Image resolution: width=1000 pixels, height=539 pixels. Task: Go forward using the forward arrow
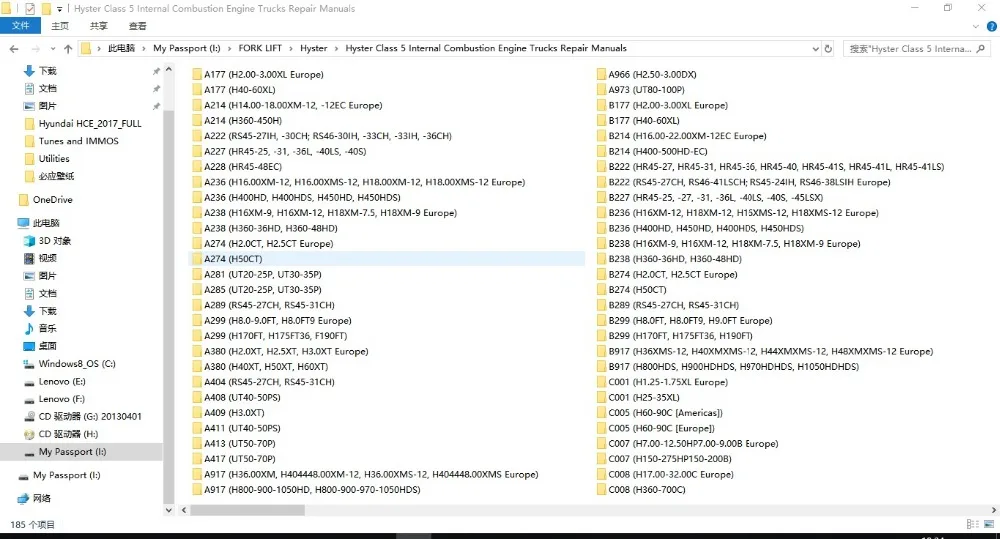click(35, 48)
